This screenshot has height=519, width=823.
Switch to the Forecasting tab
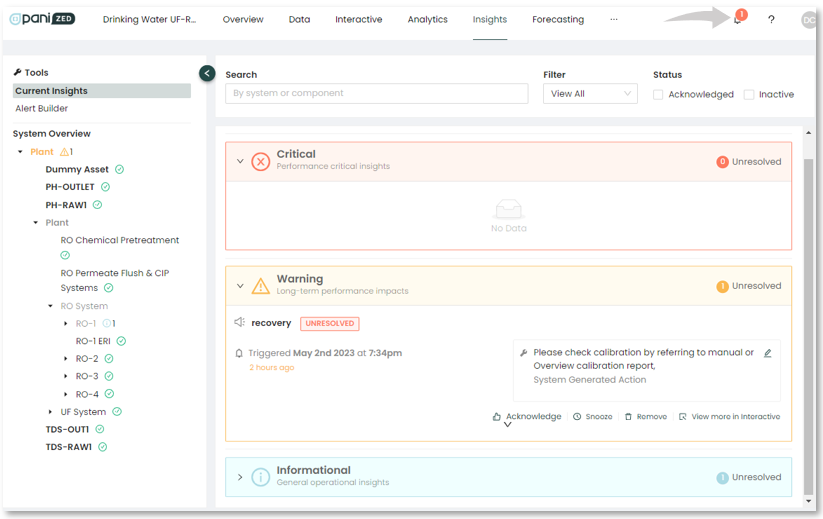click(x=558, y=20)
